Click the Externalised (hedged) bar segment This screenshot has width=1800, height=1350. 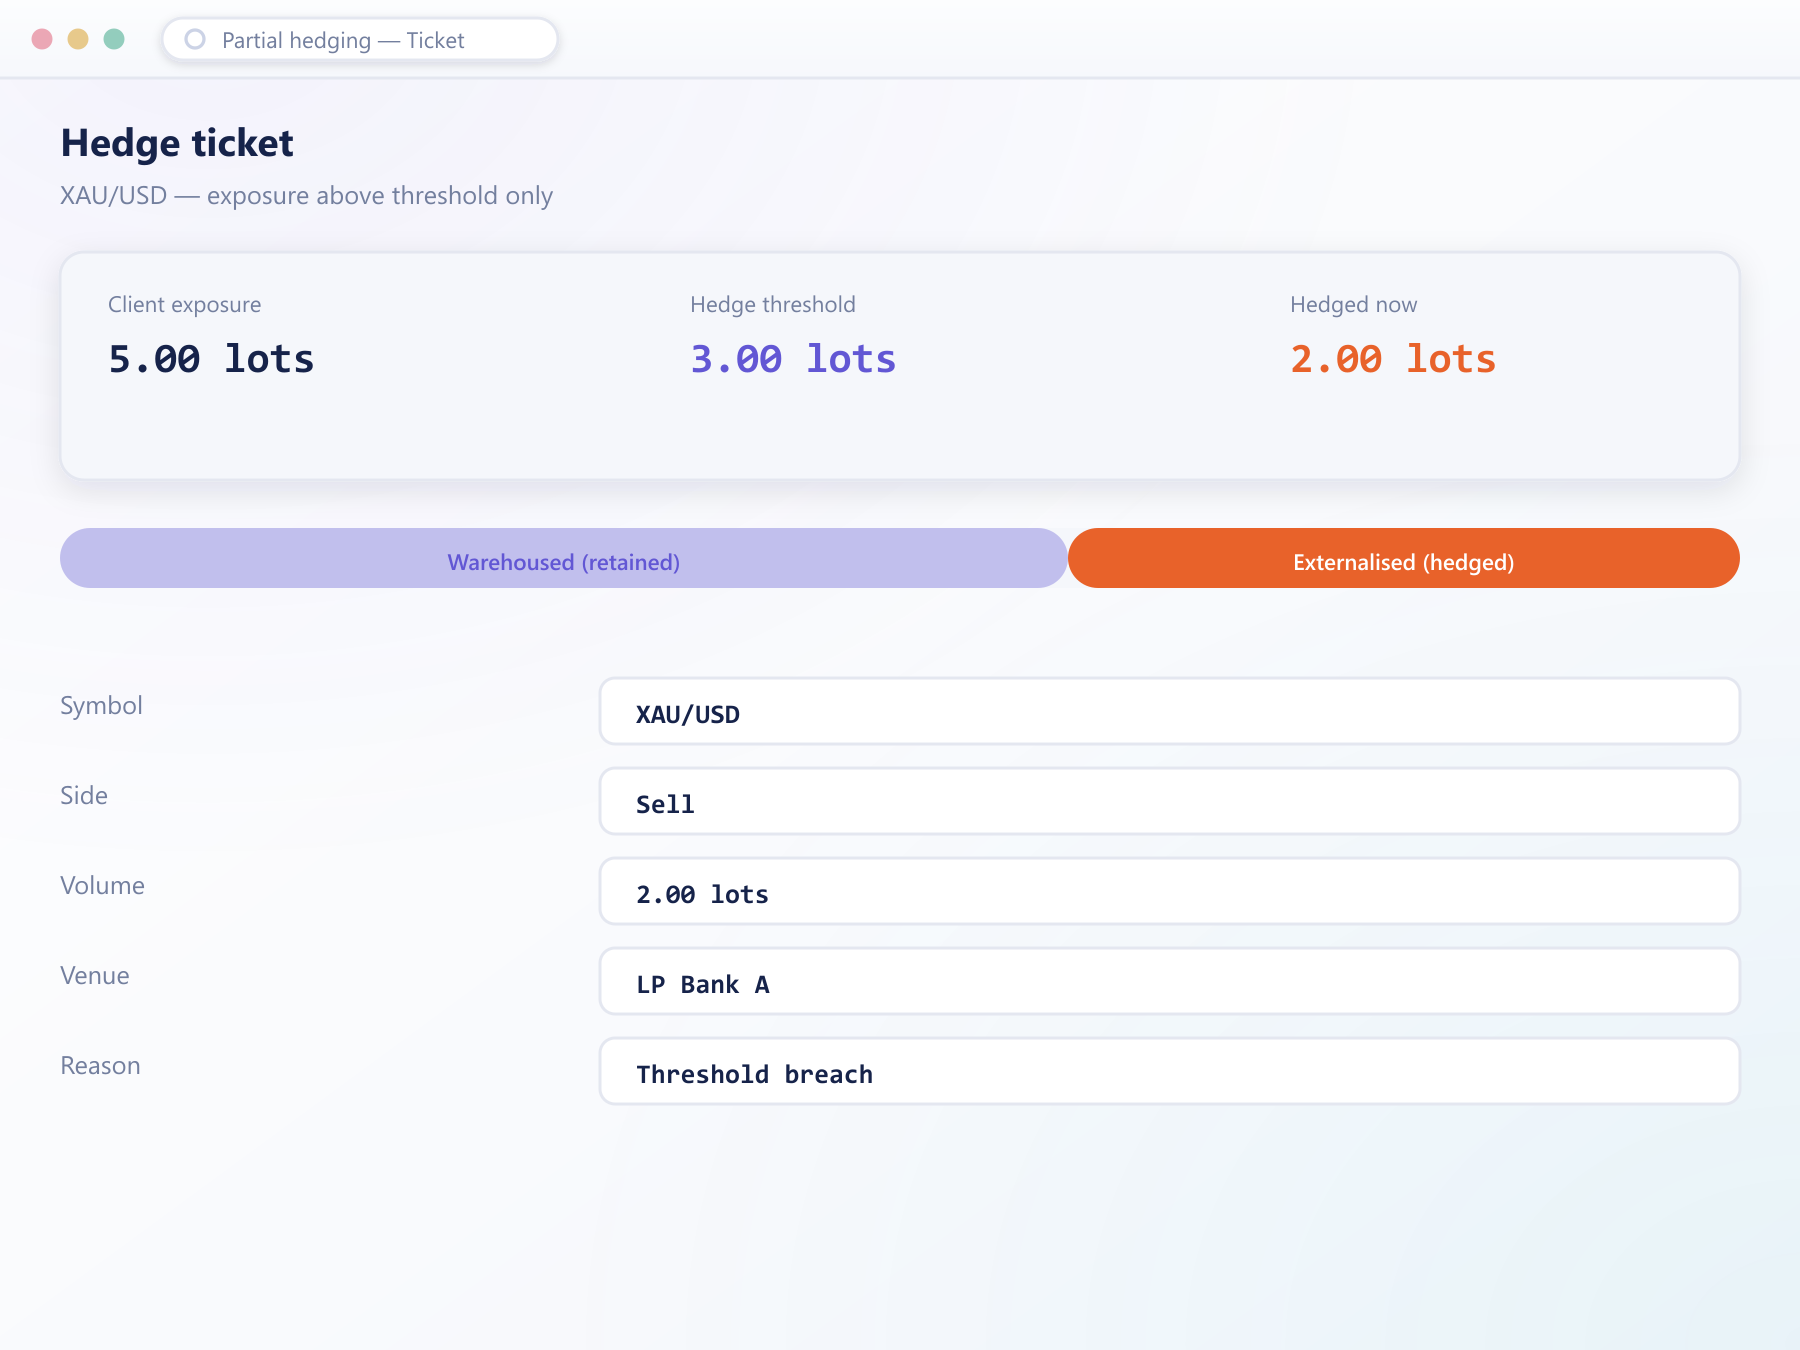pos(1404,558)
